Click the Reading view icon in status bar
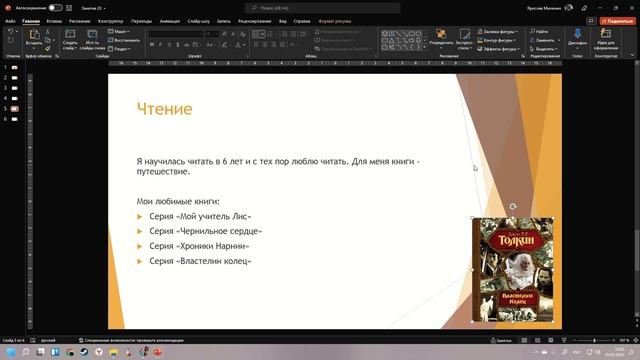The height and width of the screenshot is (360, 640). (551, 340)
